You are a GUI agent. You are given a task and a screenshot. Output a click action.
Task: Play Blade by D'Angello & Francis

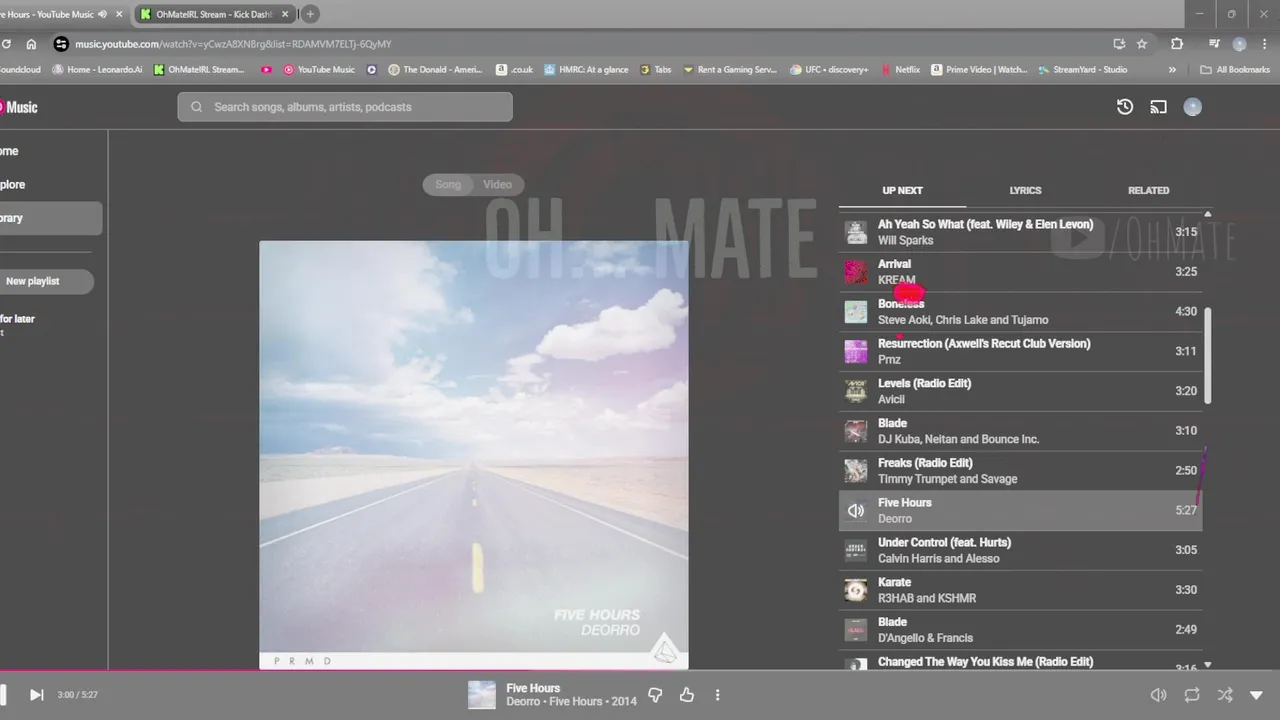[1020, 630]
